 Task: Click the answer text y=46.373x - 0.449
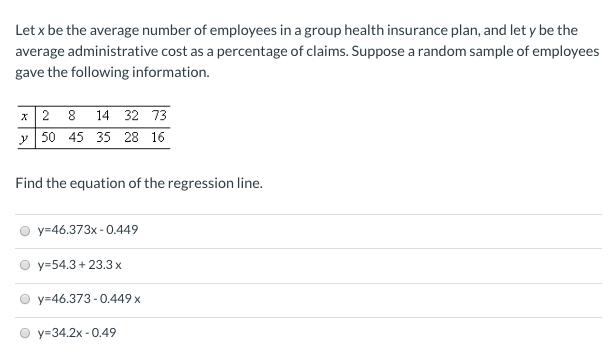click(88, 230)
